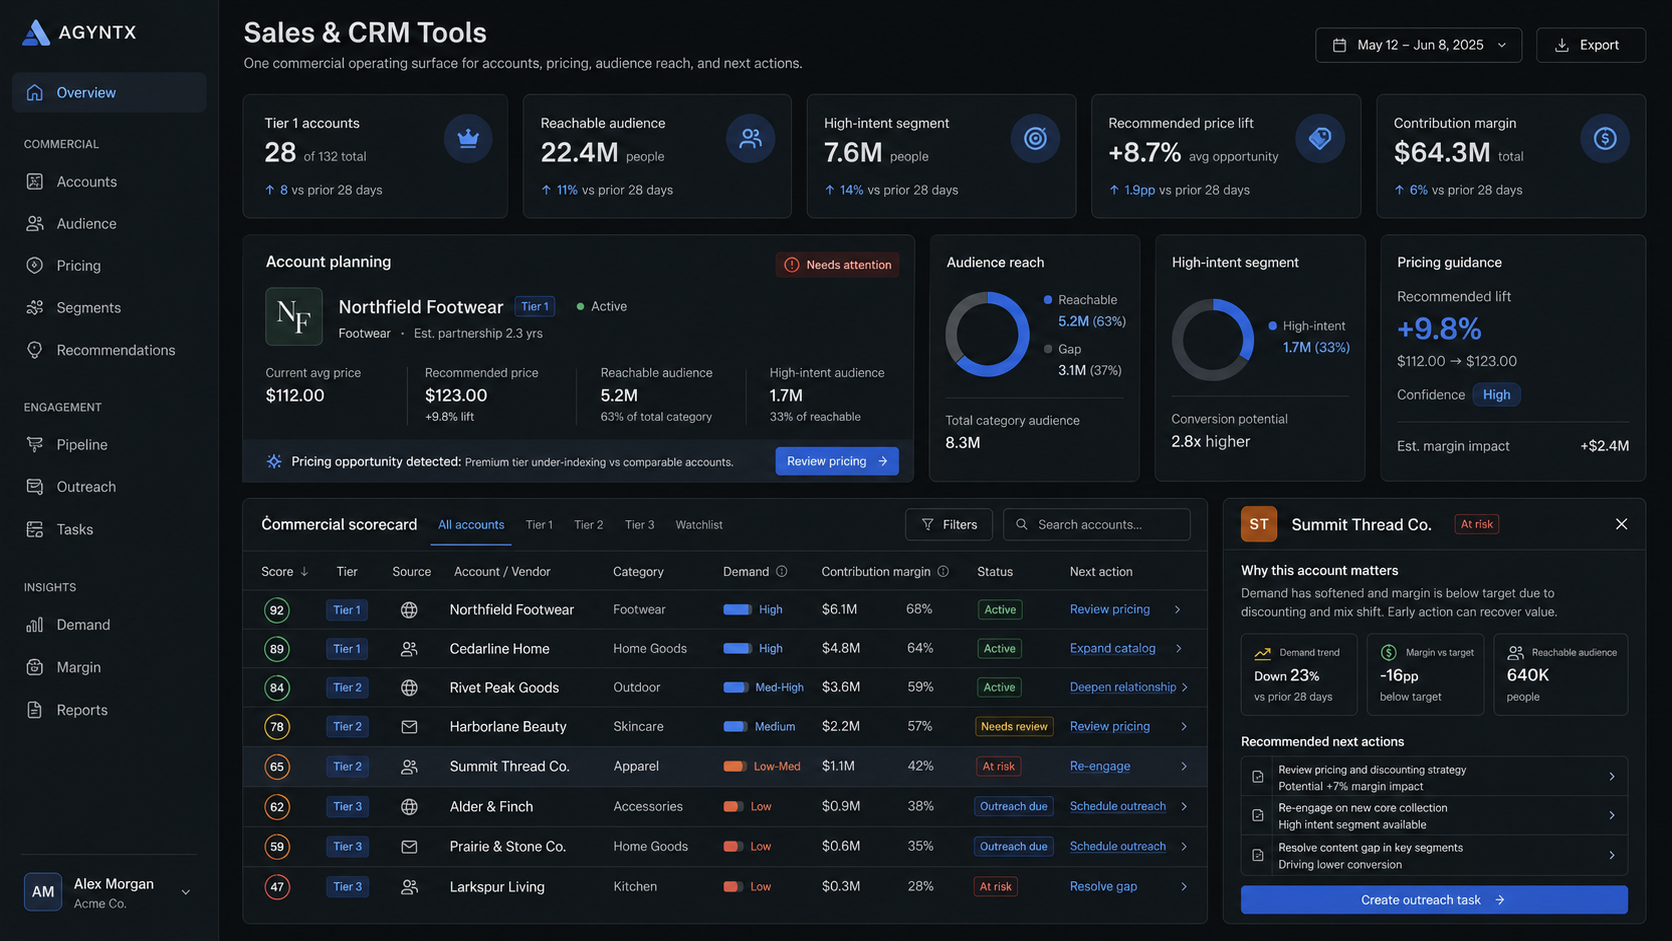Open the Filters button
Screen dimensions: 1672x941
tap(949, 524)
